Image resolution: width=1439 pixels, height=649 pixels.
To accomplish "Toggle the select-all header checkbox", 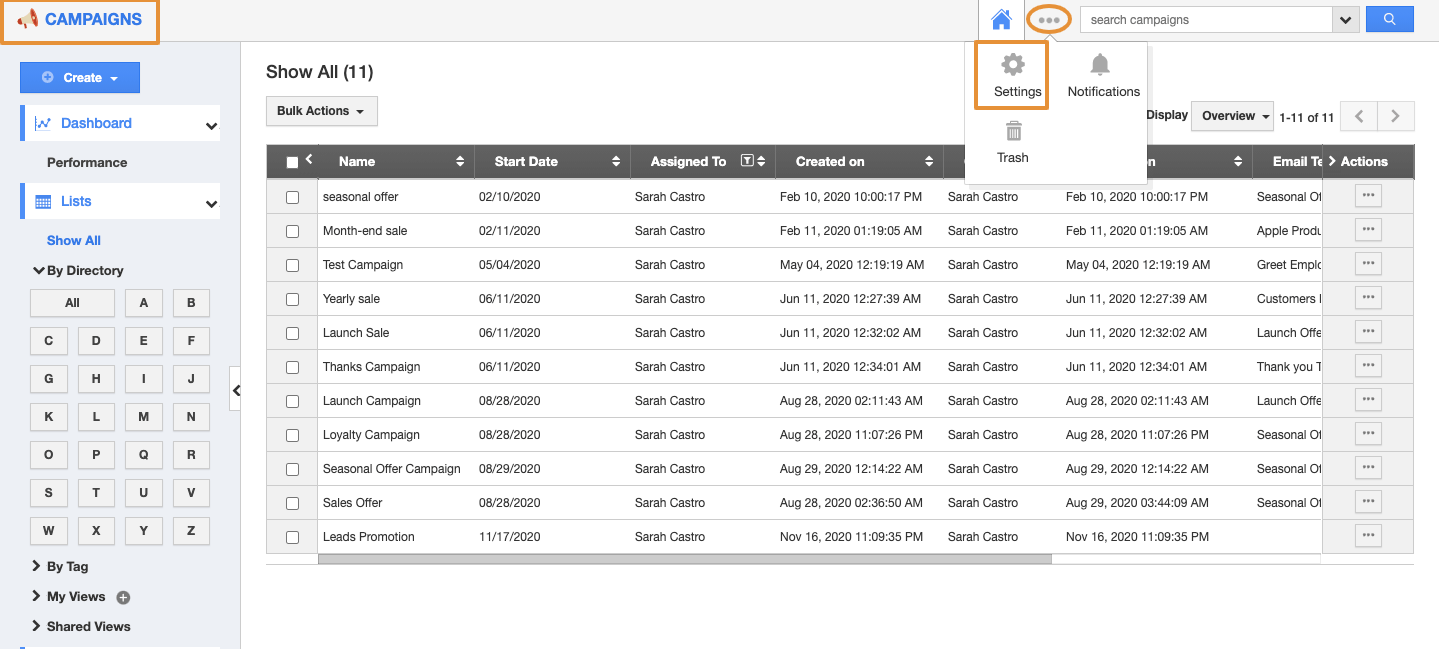I will [x=292, y=162].
